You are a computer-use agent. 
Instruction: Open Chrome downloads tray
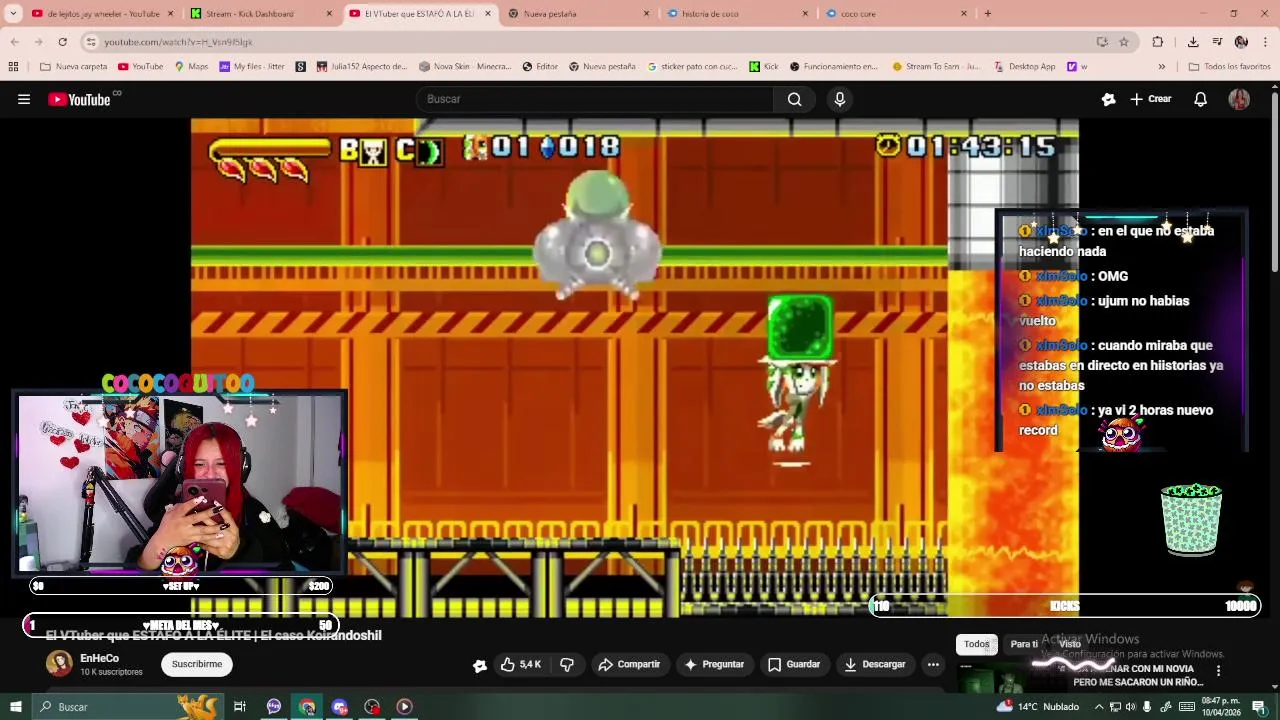click(1193, 42)
